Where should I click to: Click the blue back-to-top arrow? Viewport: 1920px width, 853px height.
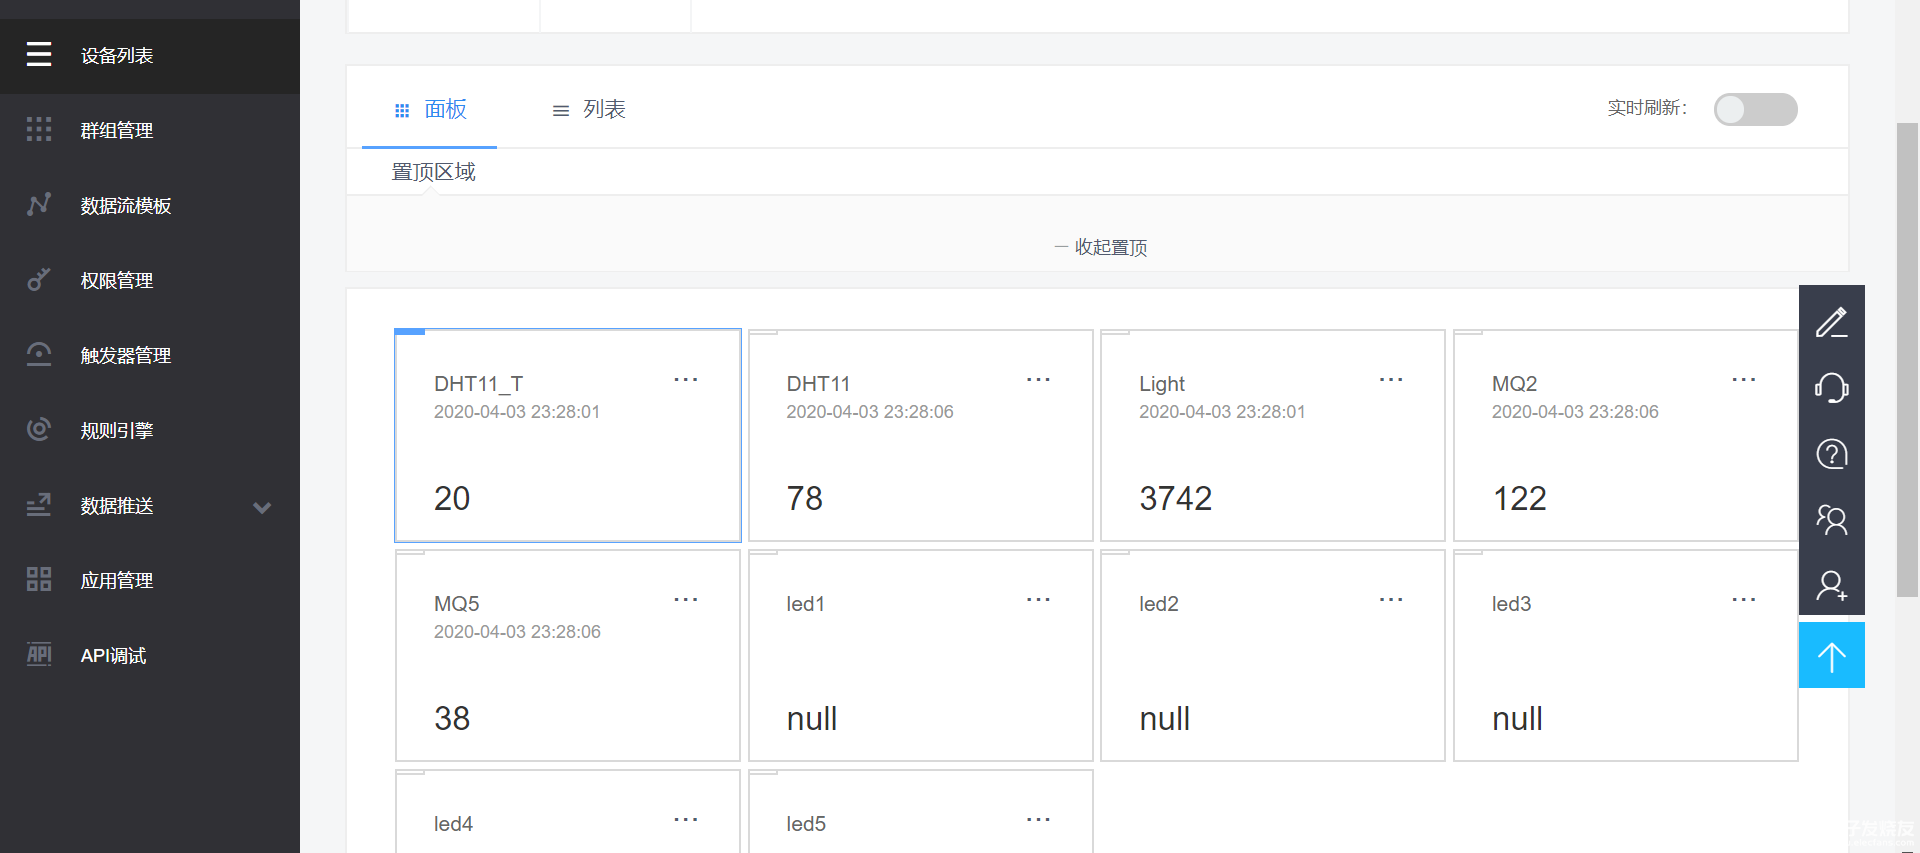1831,655
